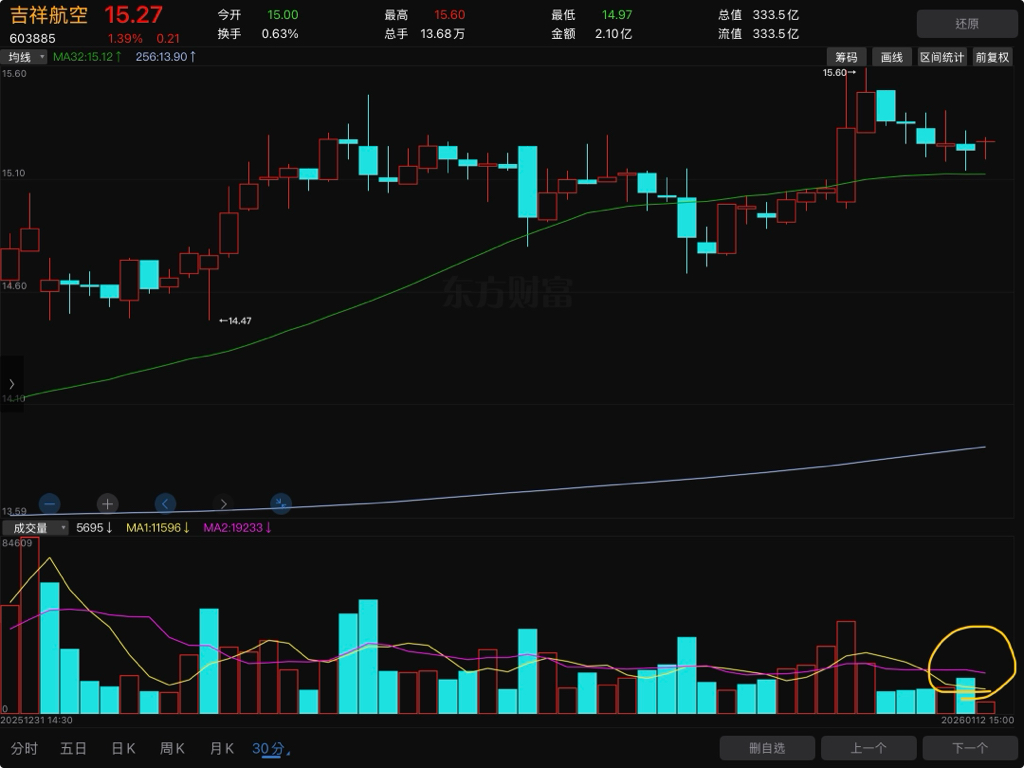The height and width of the screenshot is (768, 1024).
Task: Click the 最低 14.97 value
Action: click(x=616, y=15)
